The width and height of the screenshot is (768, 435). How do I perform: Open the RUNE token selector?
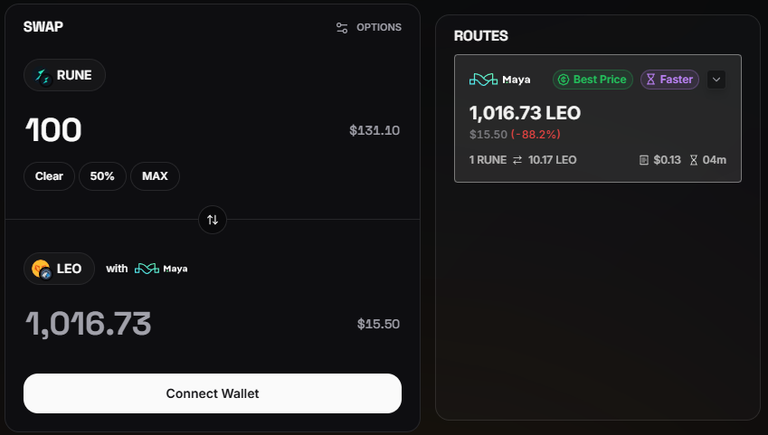click(65, 75)
